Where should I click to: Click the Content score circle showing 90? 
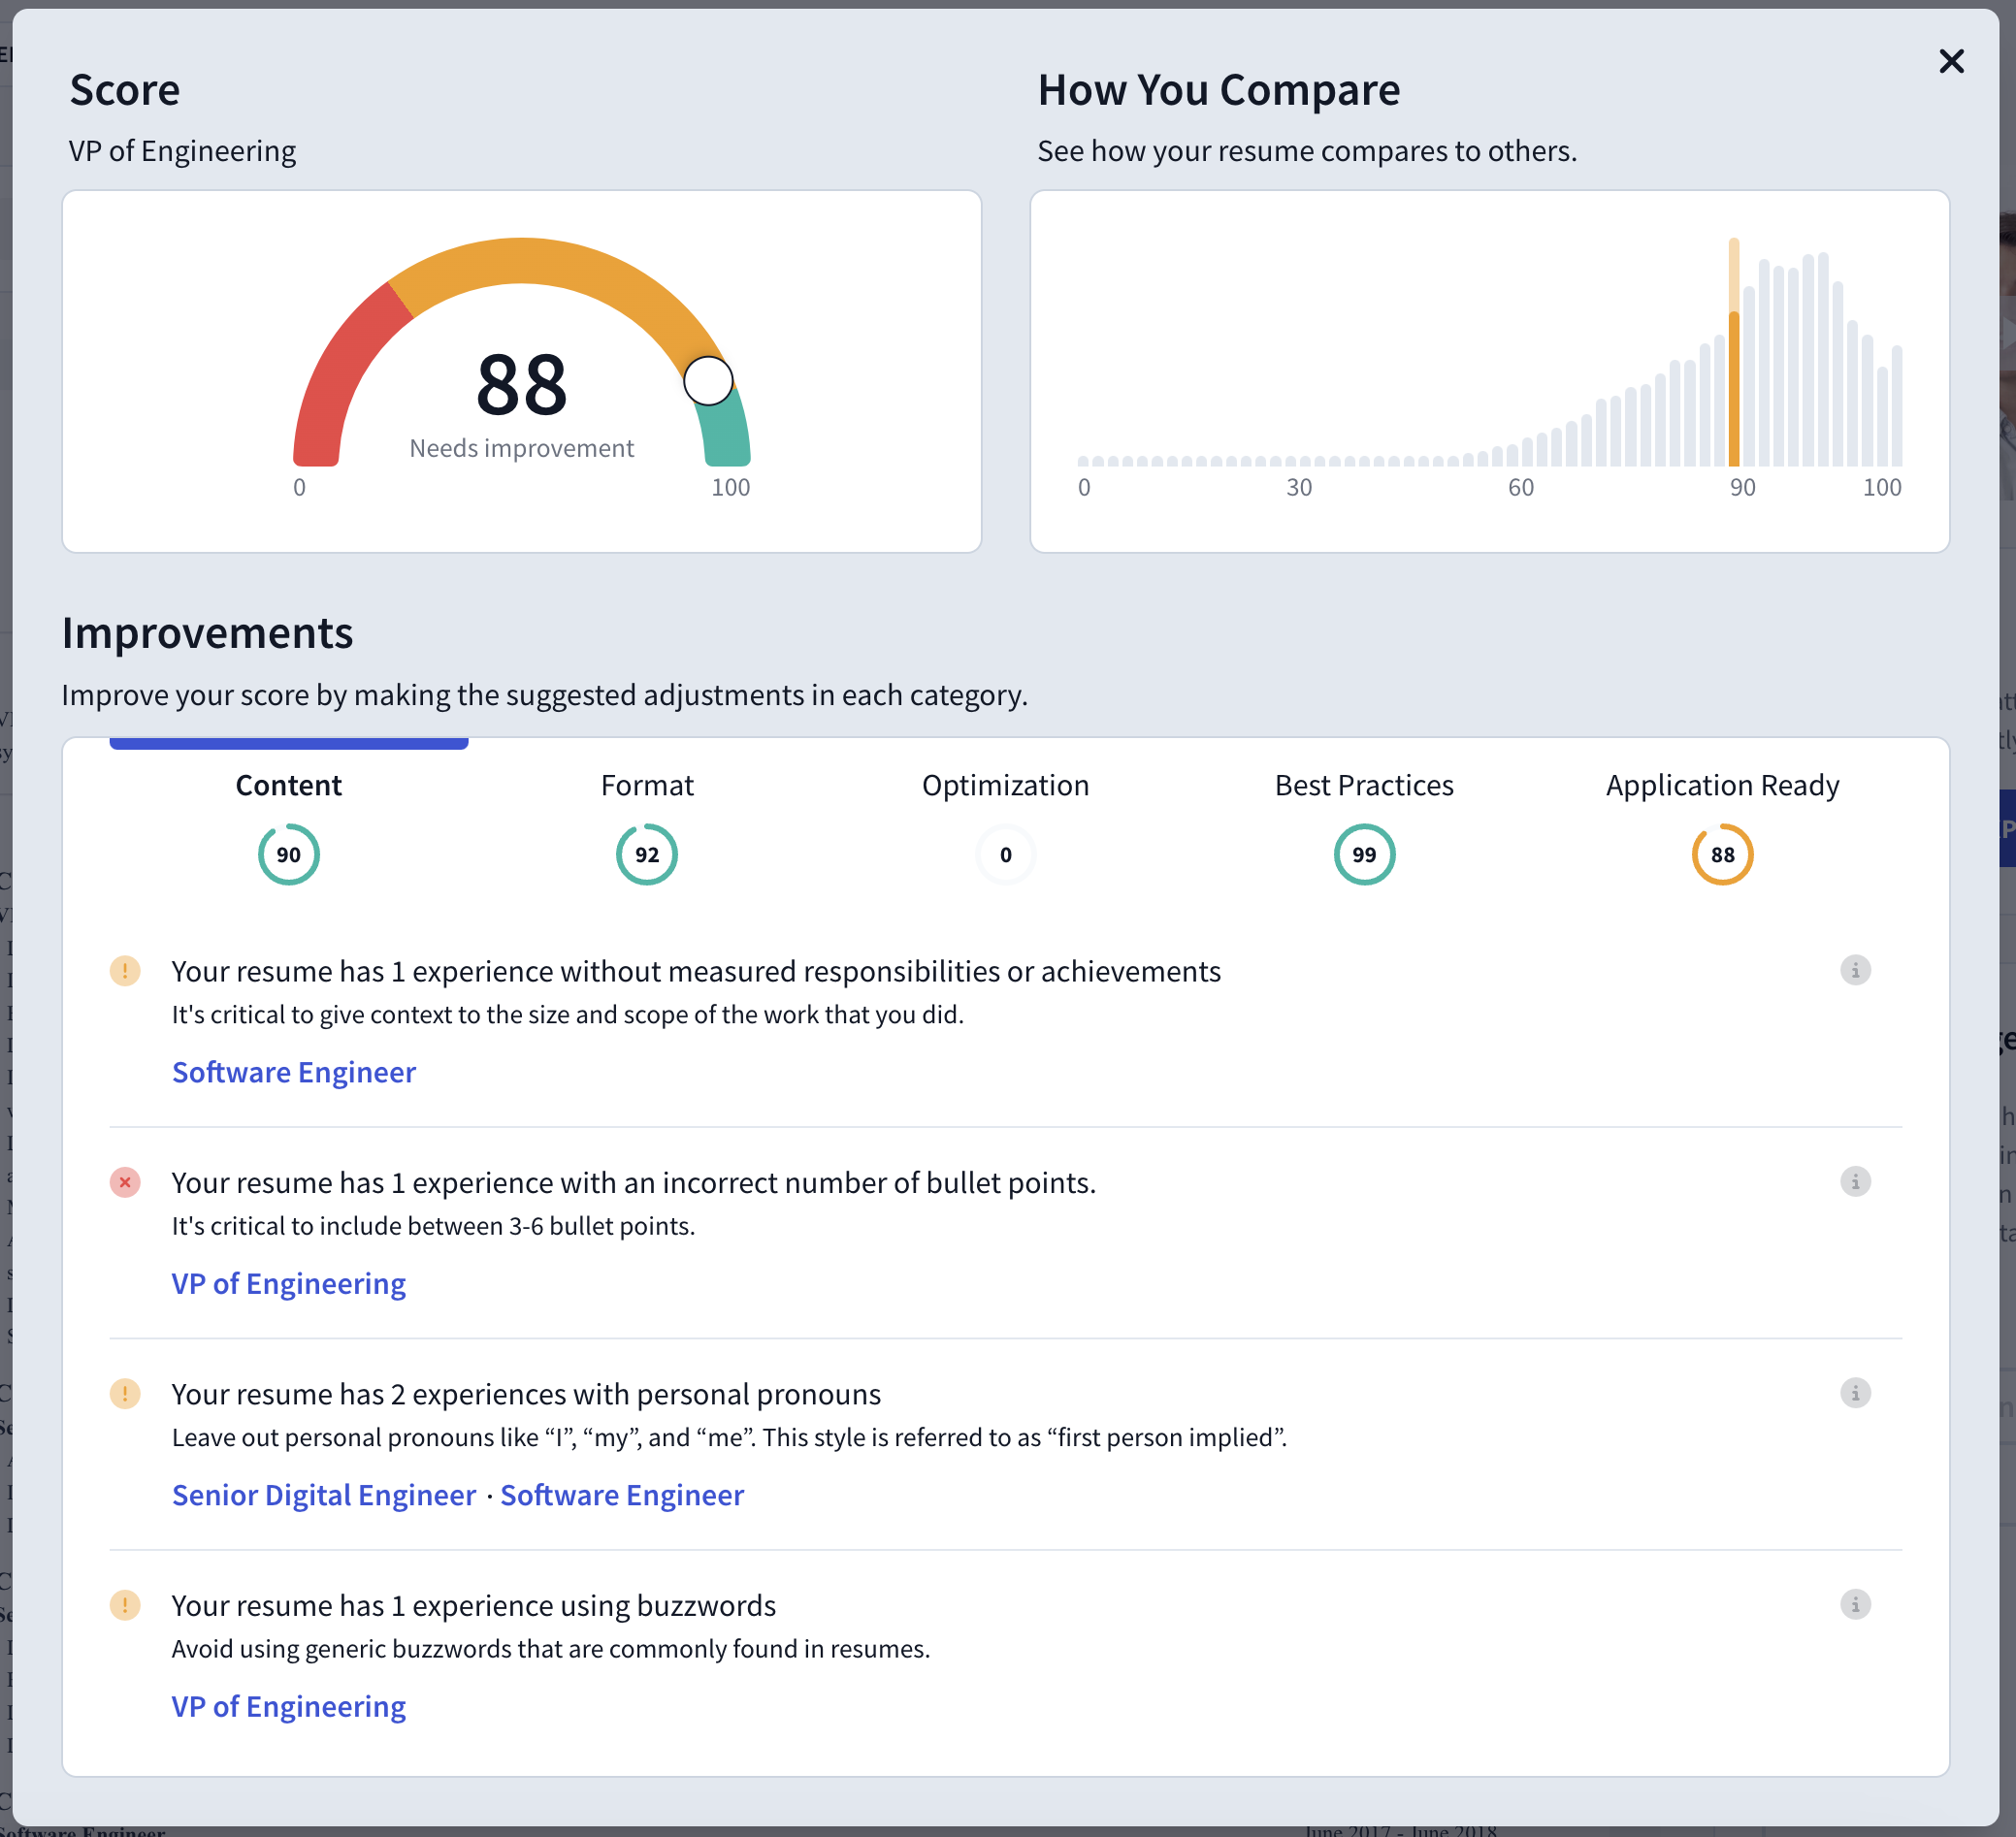289,854
